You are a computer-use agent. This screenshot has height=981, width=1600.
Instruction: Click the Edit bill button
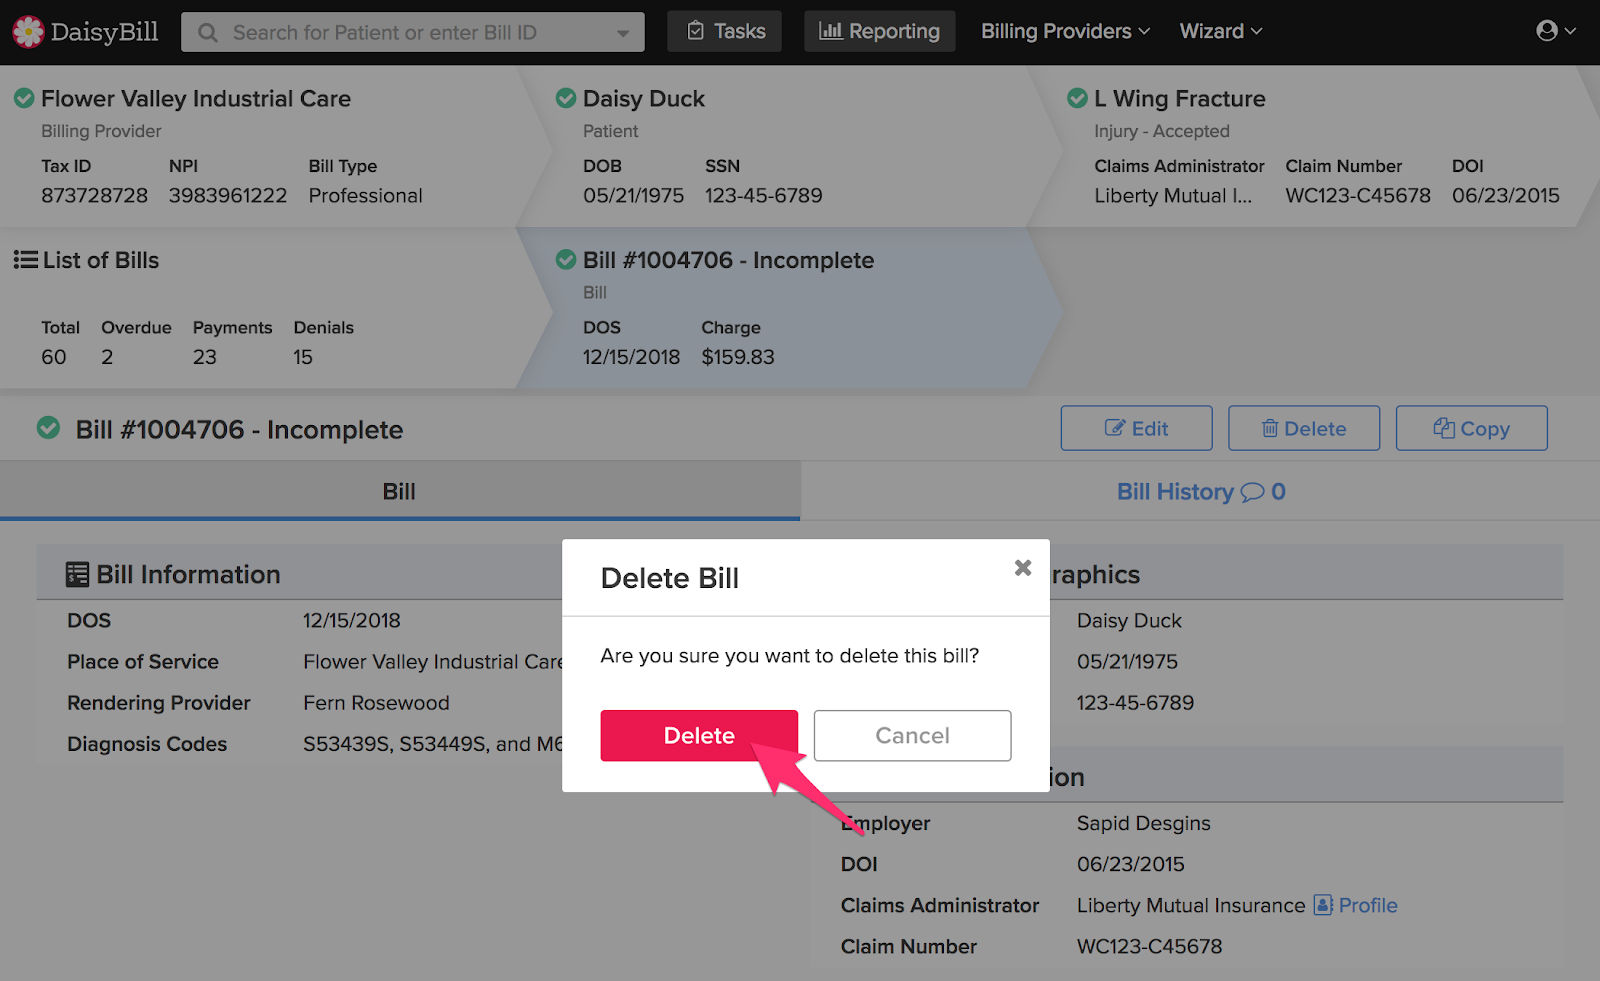coord(1136,428)
